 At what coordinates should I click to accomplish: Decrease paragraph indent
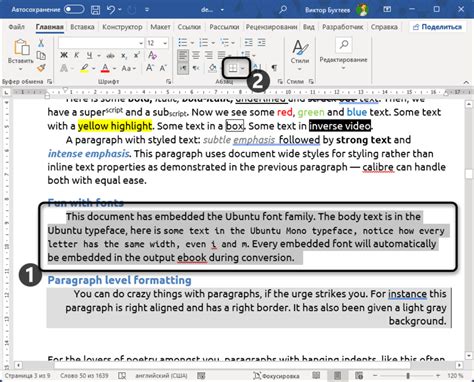click(x=248, y=43)
